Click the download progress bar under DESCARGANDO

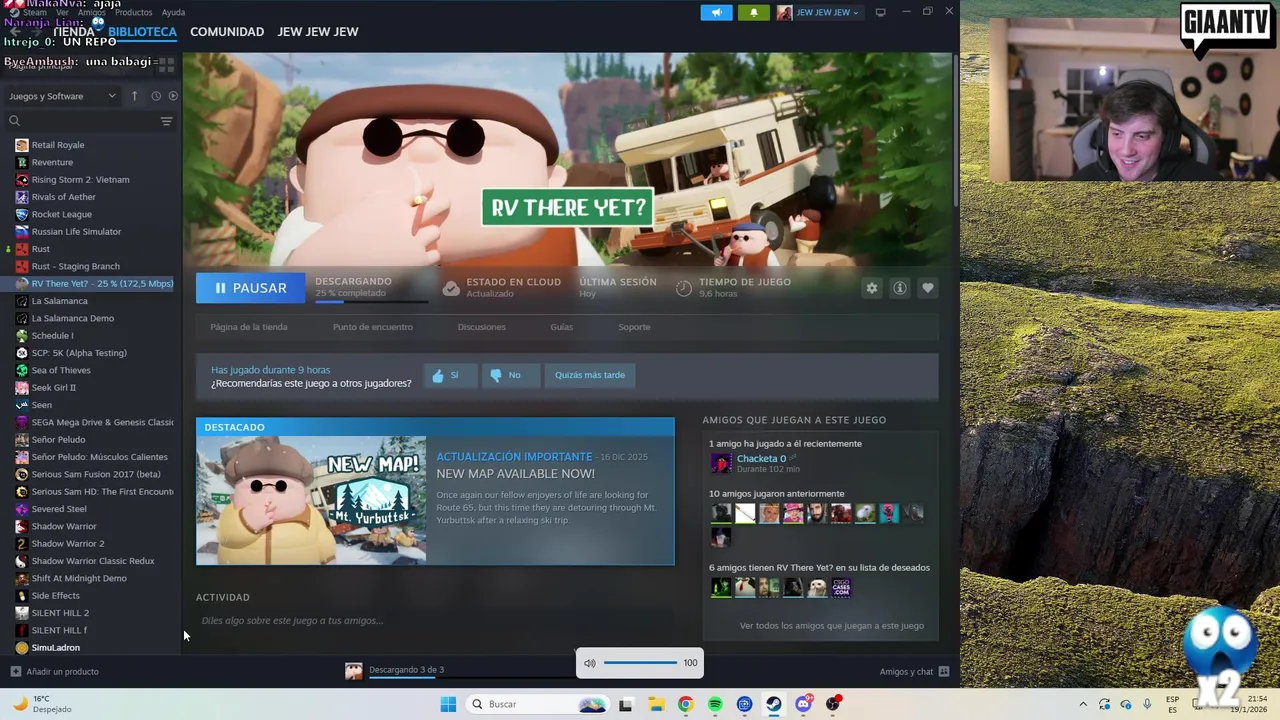(371, 301)
